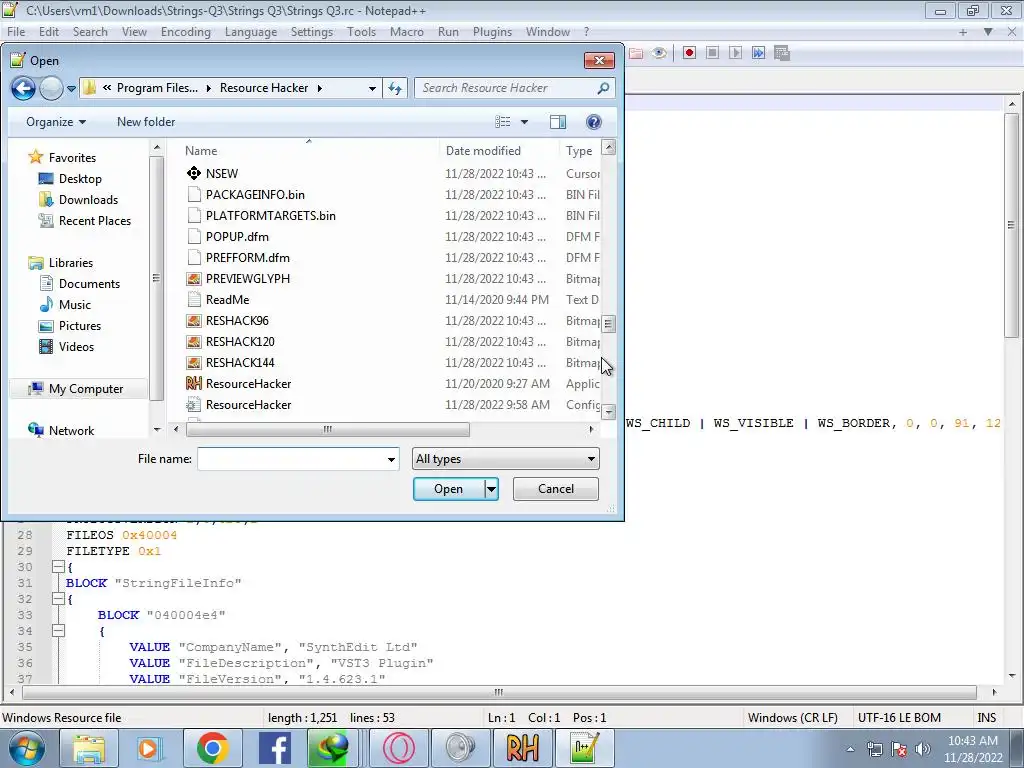Click the Back arrow in Open dialog
This screenshot has height=768, width=1024.
click(x=24, y=88)
